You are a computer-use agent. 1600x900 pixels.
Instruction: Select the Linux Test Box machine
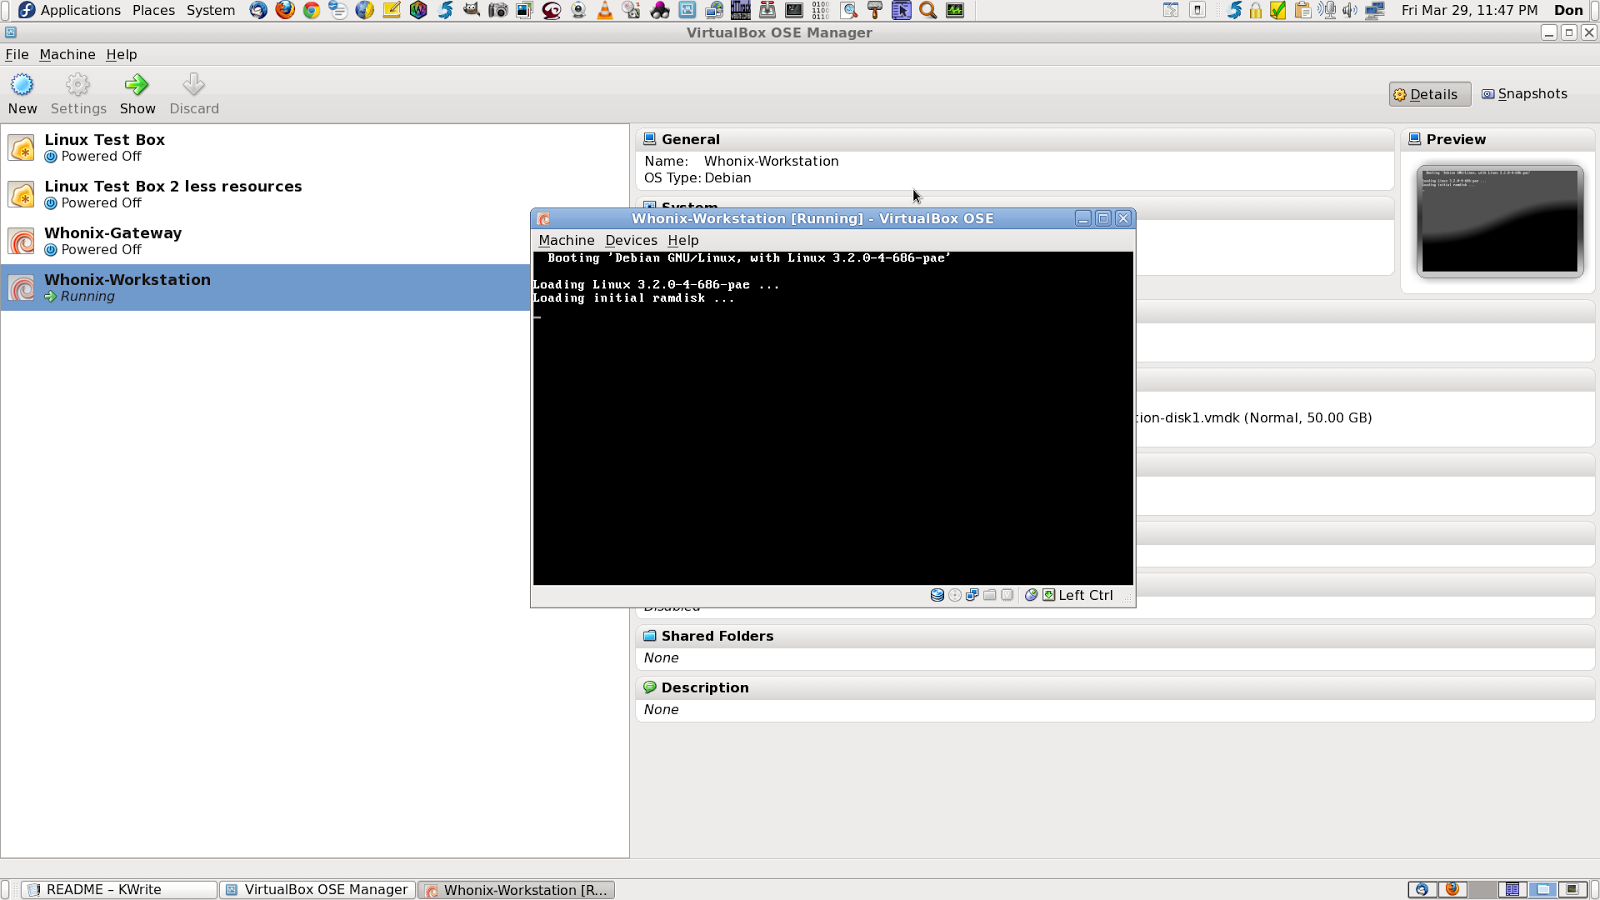[x=315, y=147]
